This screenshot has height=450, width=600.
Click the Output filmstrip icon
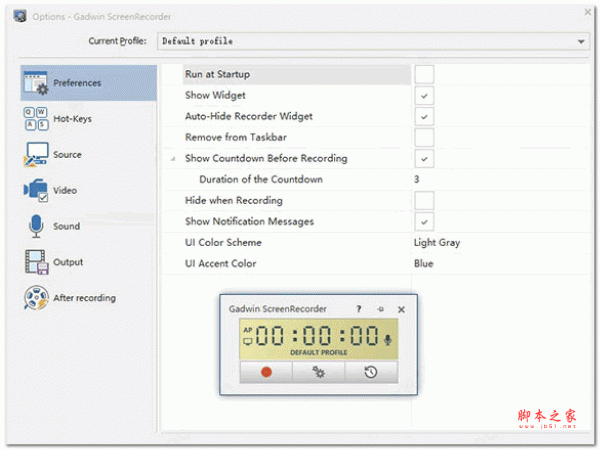pos(36,262)
